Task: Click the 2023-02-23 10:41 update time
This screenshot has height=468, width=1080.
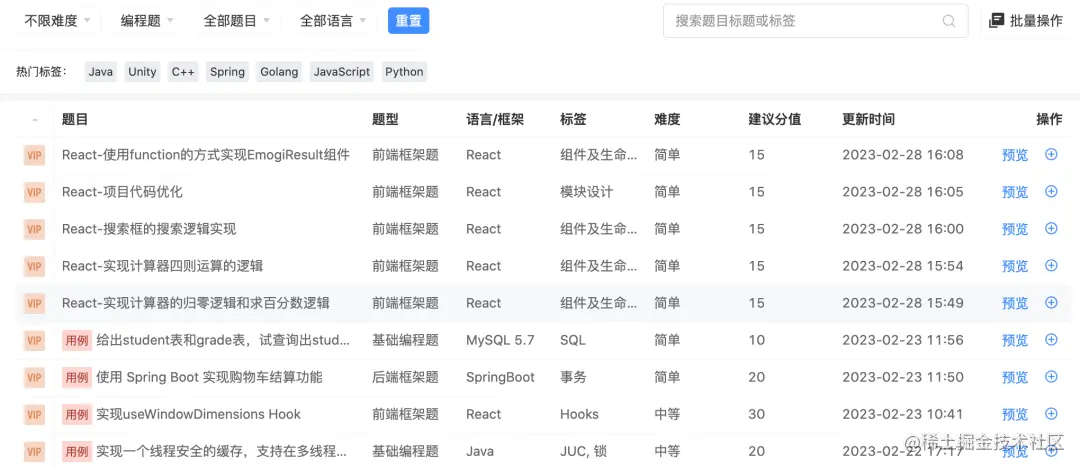Action: [x=903, y=414]
